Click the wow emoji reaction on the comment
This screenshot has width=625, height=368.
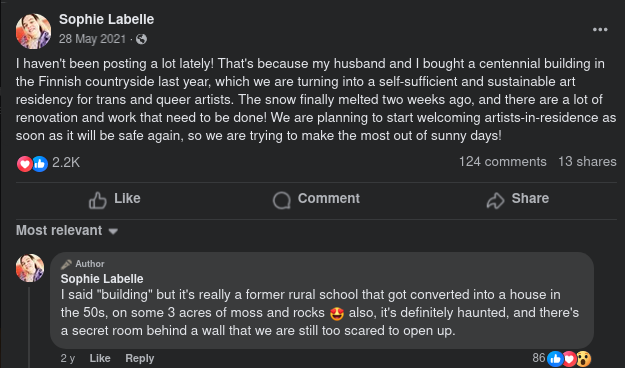click(x=584, y=359)
